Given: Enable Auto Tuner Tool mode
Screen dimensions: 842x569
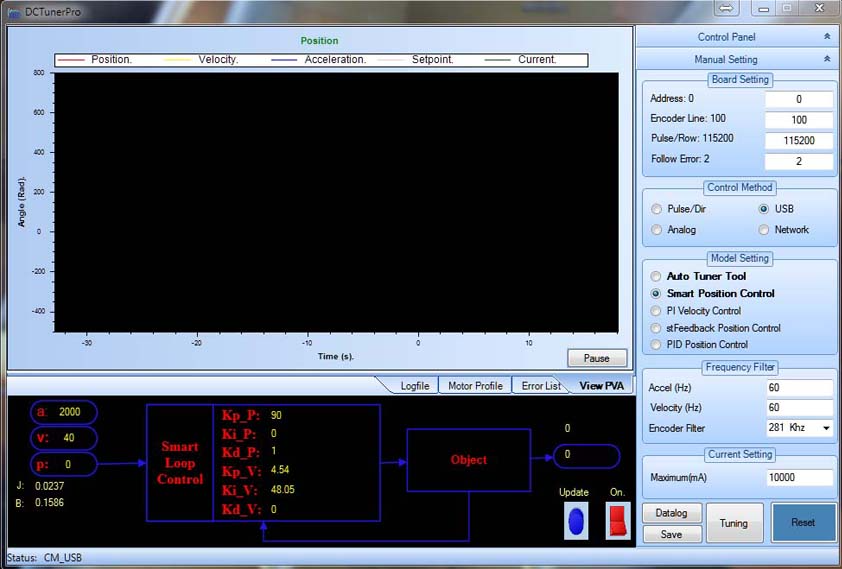Looking at the screenshot, I should coord(657,276).
